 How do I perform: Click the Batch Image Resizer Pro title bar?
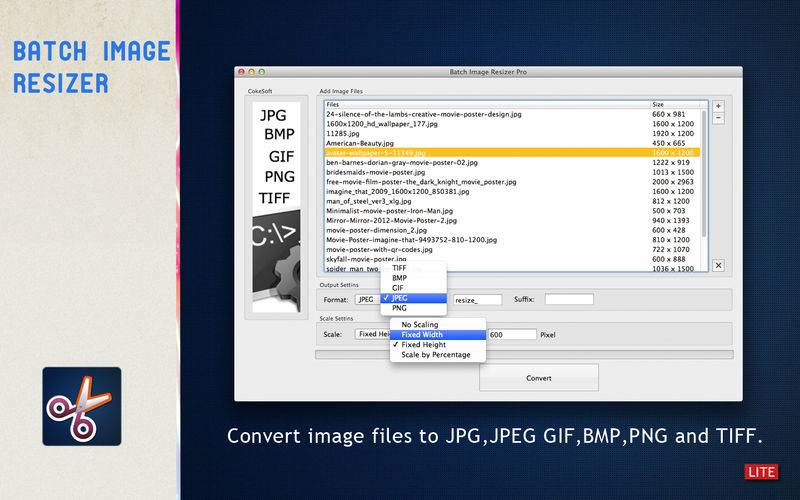[x=488, y=72]
